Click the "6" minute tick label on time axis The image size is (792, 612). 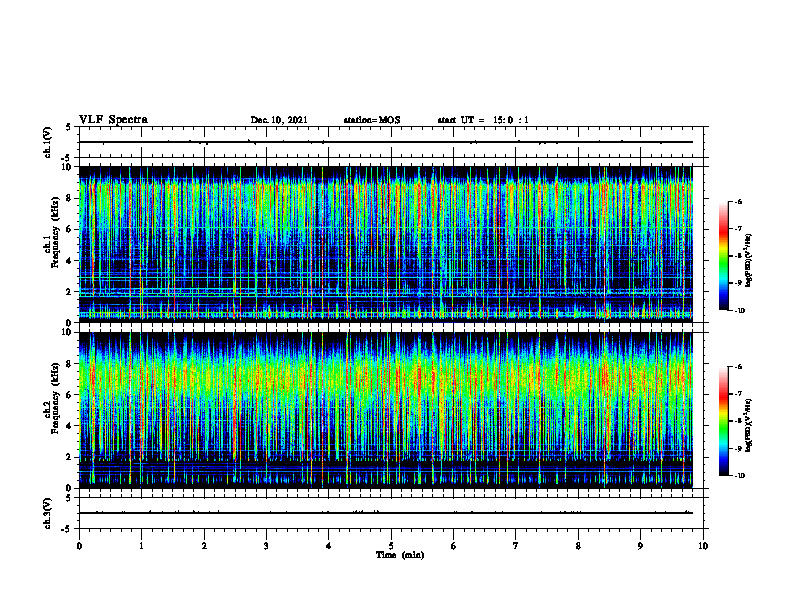coord(454,546)
